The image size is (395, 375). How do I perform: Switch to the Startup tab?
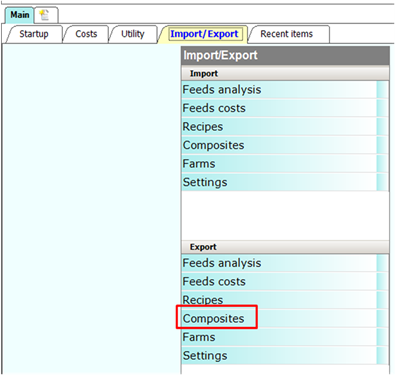[x=34, y=34]
